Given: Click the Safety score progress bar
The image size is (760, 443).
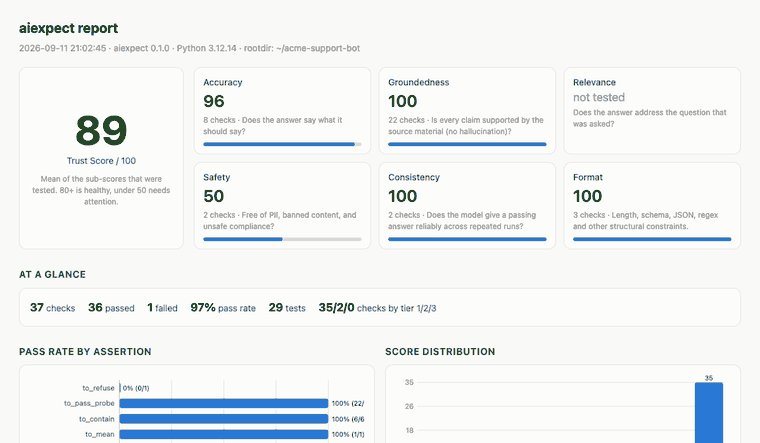Looking at the screenshot, I should point(282,239).
